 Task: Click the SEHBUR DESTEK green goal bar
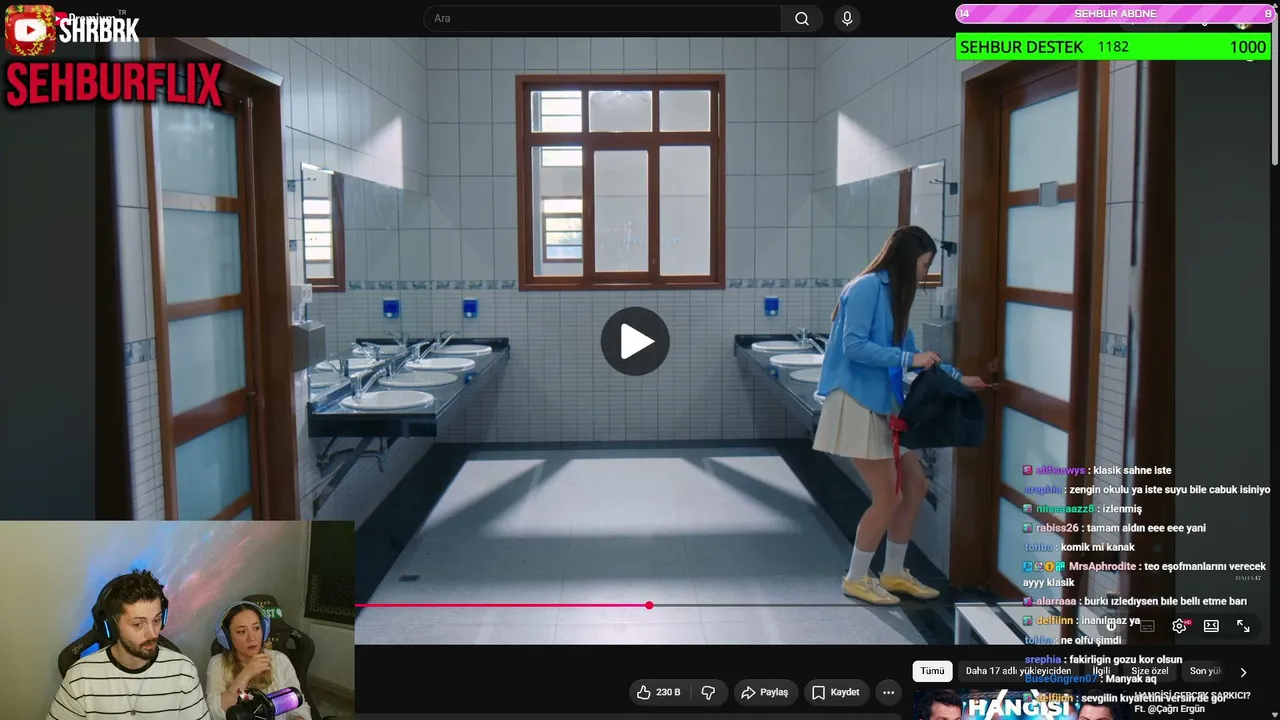tap(1113, 47)
